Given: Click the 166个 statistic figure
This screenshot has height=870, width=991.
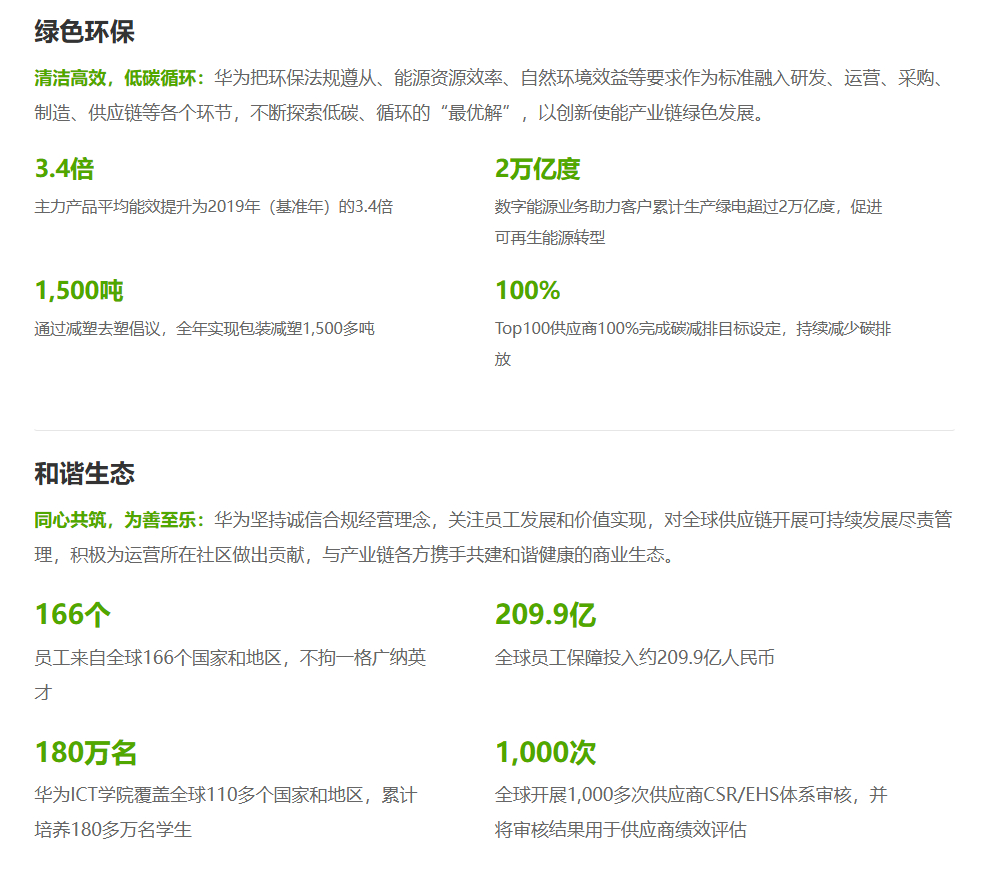Looking at the screenshot, I should 73,614.
